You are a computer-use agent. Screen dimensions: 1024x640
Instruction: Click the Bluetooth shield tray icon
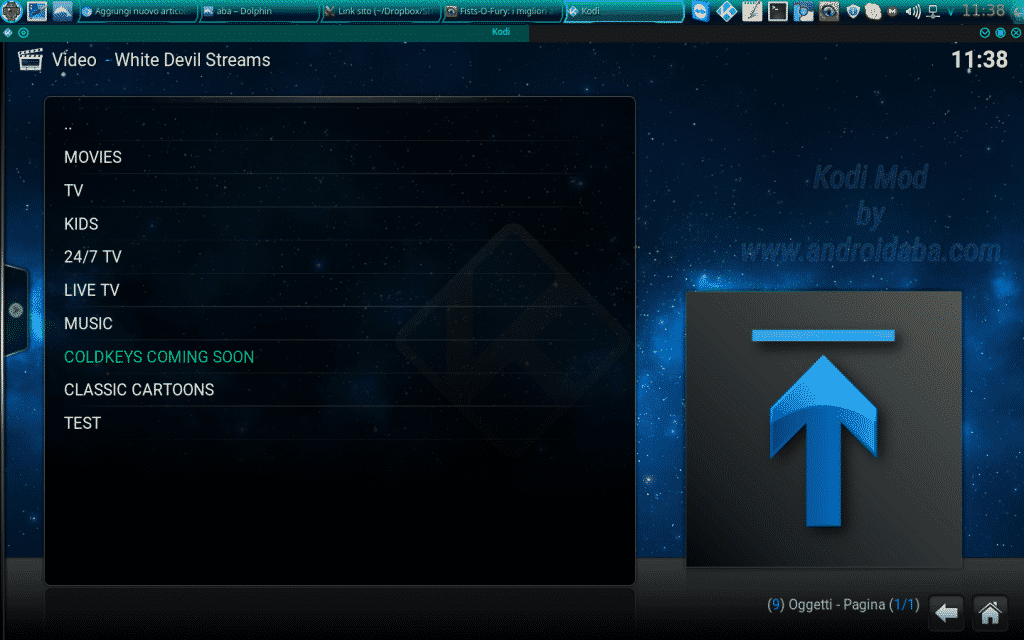tap(853, 11)
